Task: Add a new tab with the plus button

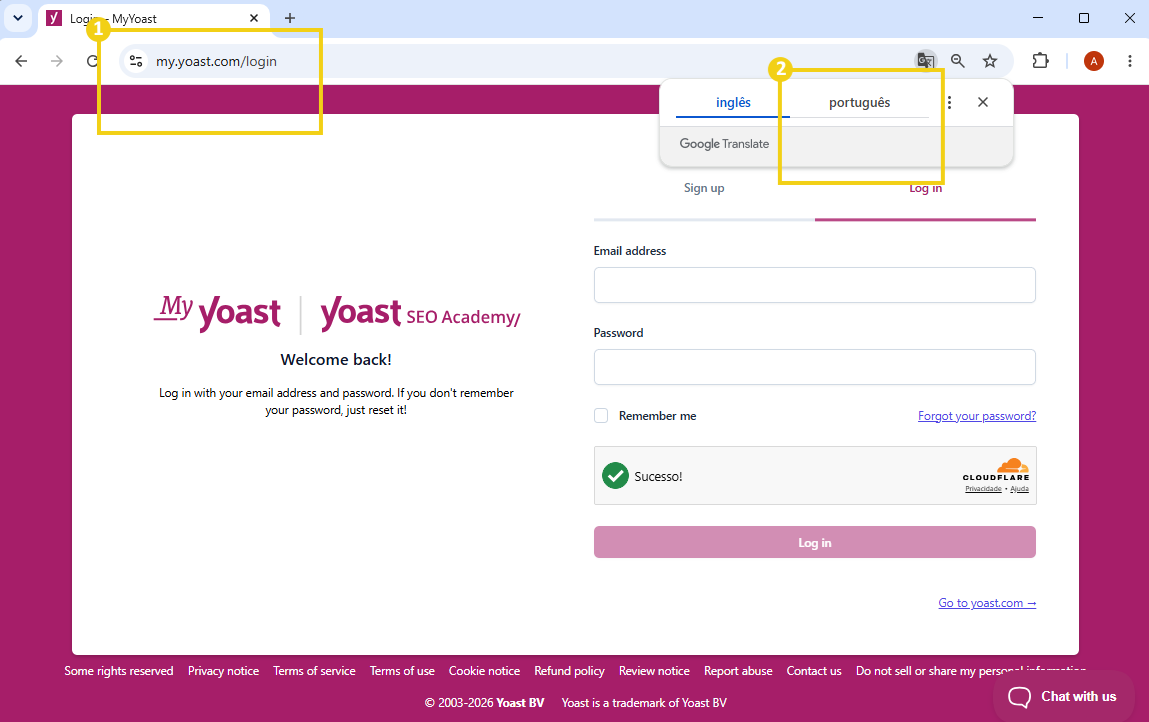Action: [290, 18]
